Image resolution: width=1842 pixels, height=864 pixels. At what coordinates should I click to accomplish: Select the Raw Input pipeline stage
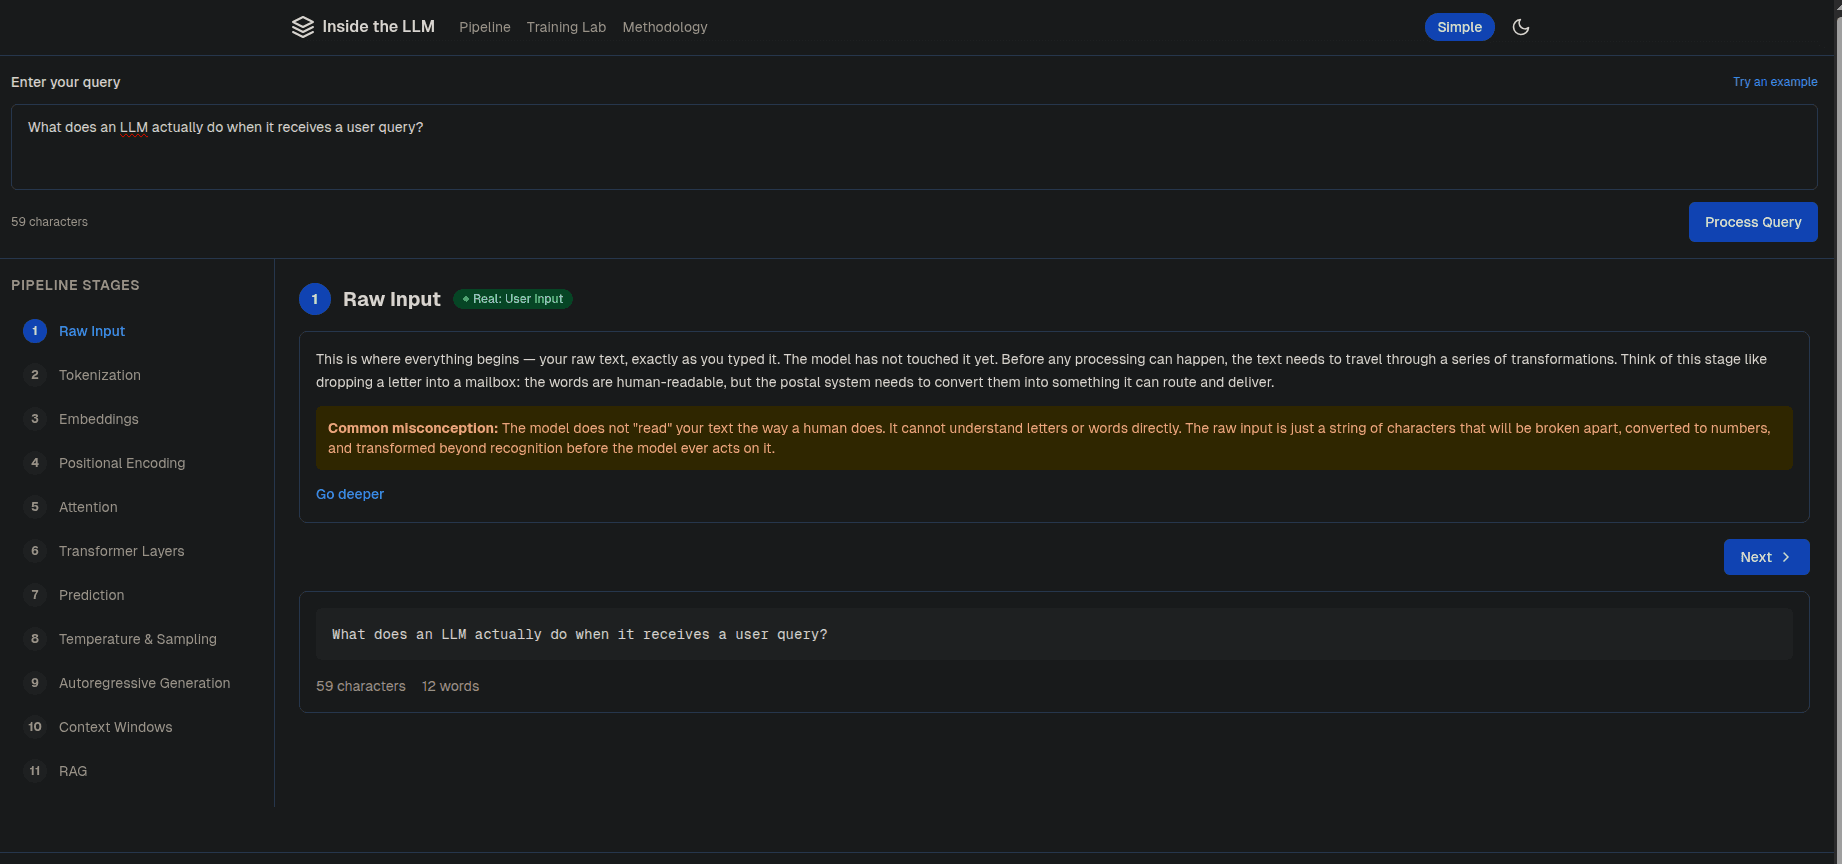[138, 331]
